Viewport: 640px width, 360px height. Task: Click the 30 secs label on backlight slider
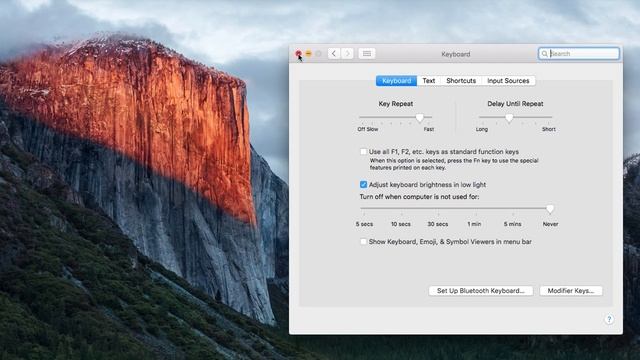(438, 224)
